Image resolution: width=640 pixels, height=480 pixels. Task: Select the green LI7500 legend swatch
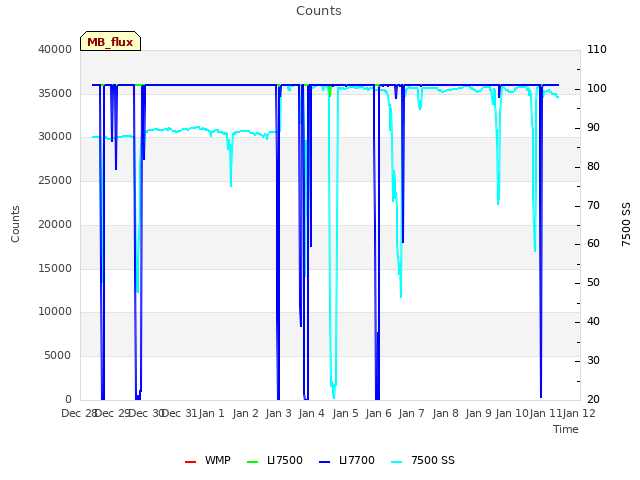pyautogui.click(x=253, y=462)
